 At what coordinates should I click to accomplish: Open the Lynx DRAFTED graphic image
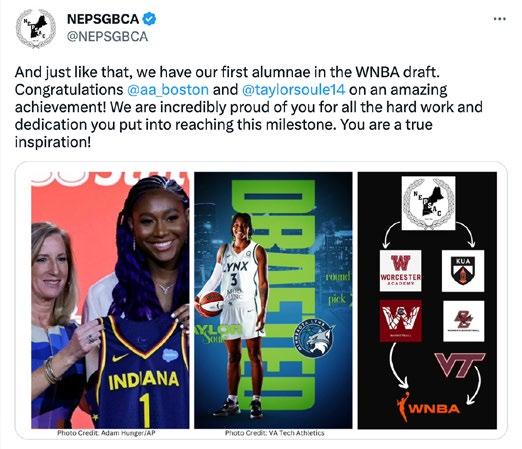[273, 300]
